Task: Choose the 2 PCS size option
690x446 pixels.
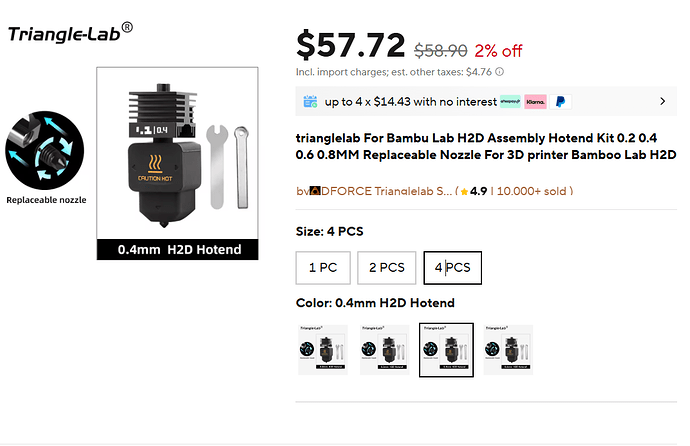Action: click(386, 268)
